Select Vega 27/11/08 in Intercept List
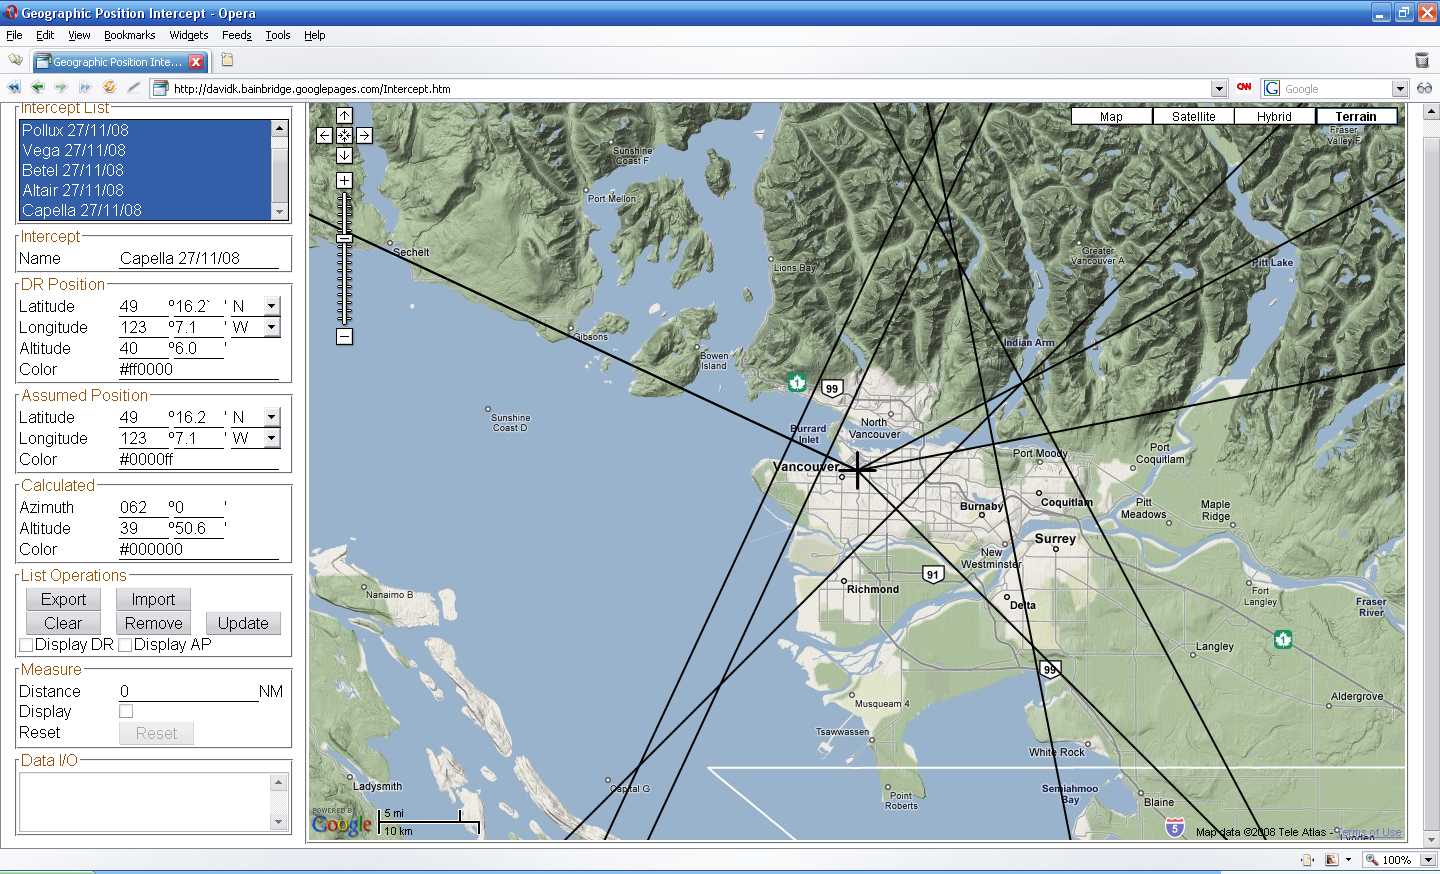The height and width of the screenshot is (874, 1440). click(x=74, y=150)
